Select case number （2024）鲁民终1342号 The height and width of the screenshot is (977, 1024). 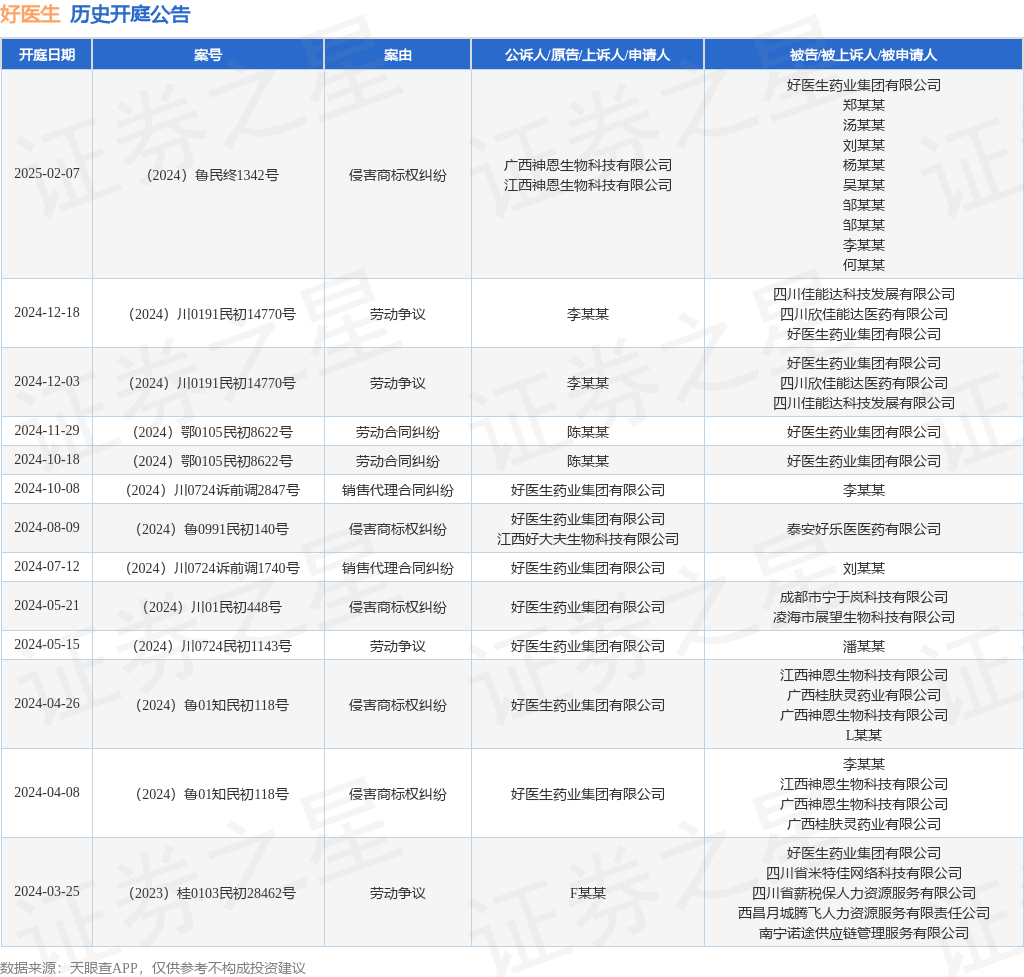(208, 175)
